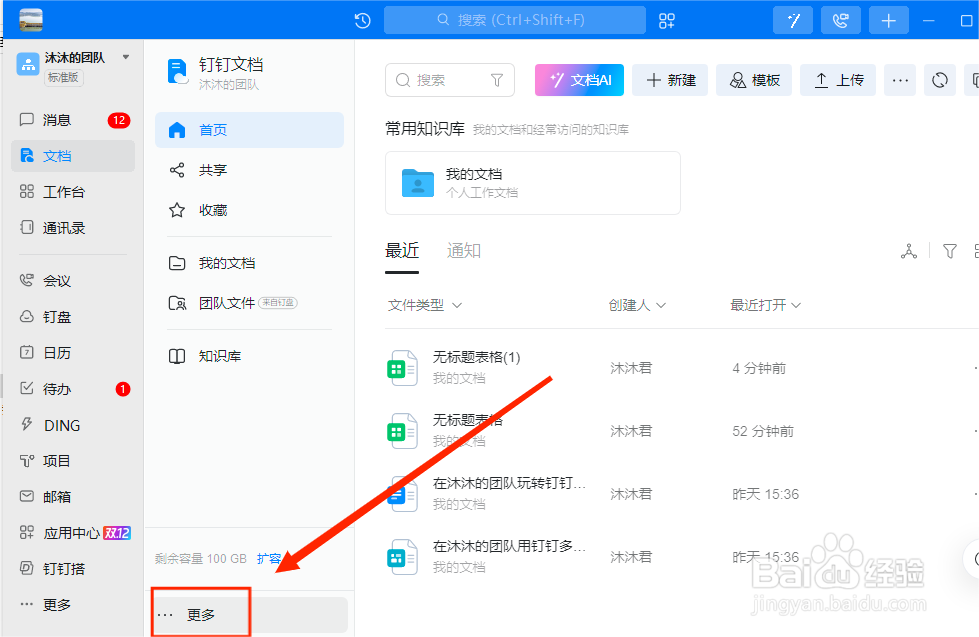Click the global search box in title bar
The image size is (979, 637).
point(514,21)
